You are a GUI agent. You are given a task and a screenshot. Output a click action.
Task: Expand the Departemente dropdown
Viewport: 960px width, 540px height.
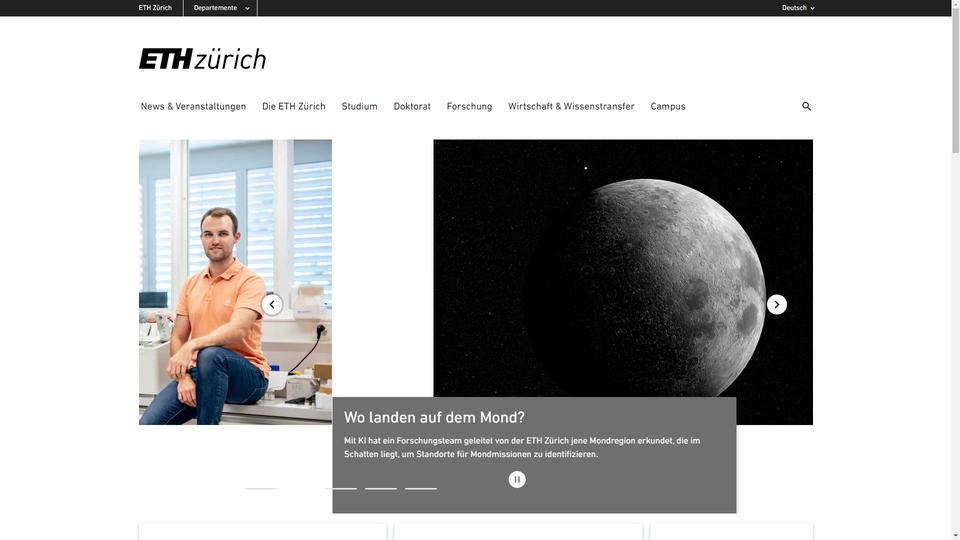(x=220, y=8)
